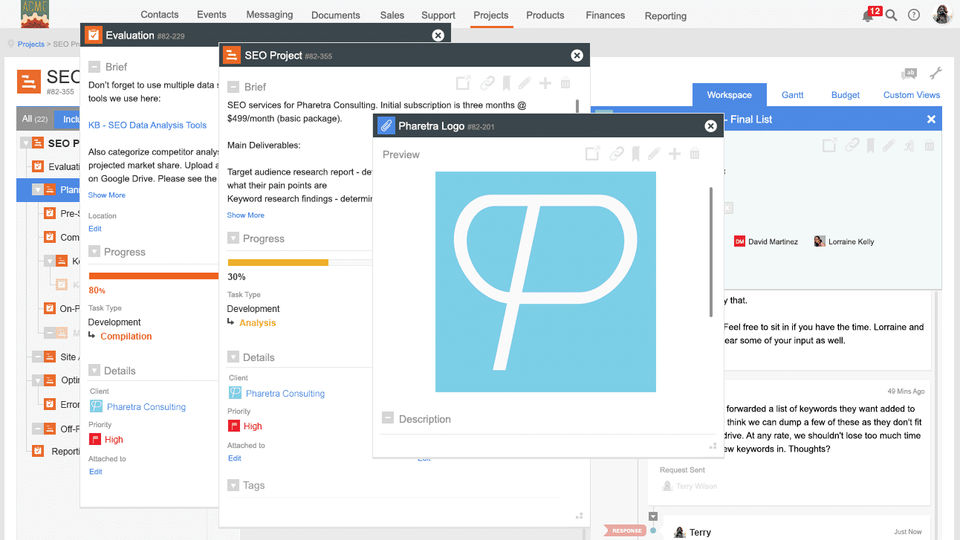The width and height of the screenshot is (960, 540).
Task: Open the notifications bell showing 12
Action: tap(868, 15)
